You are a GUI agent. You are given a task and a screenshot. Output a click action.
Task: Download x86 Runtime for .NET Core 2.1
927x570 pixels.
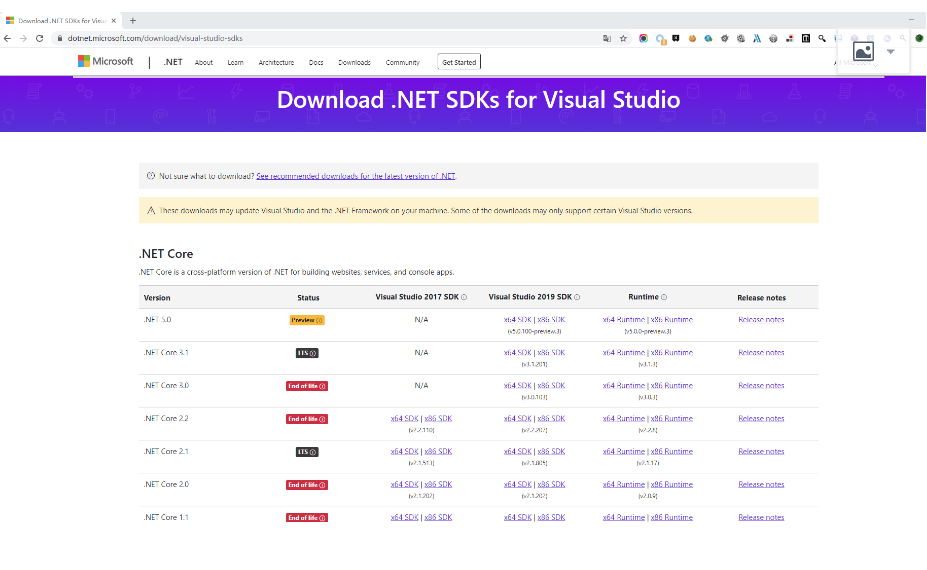coord(672,452)
